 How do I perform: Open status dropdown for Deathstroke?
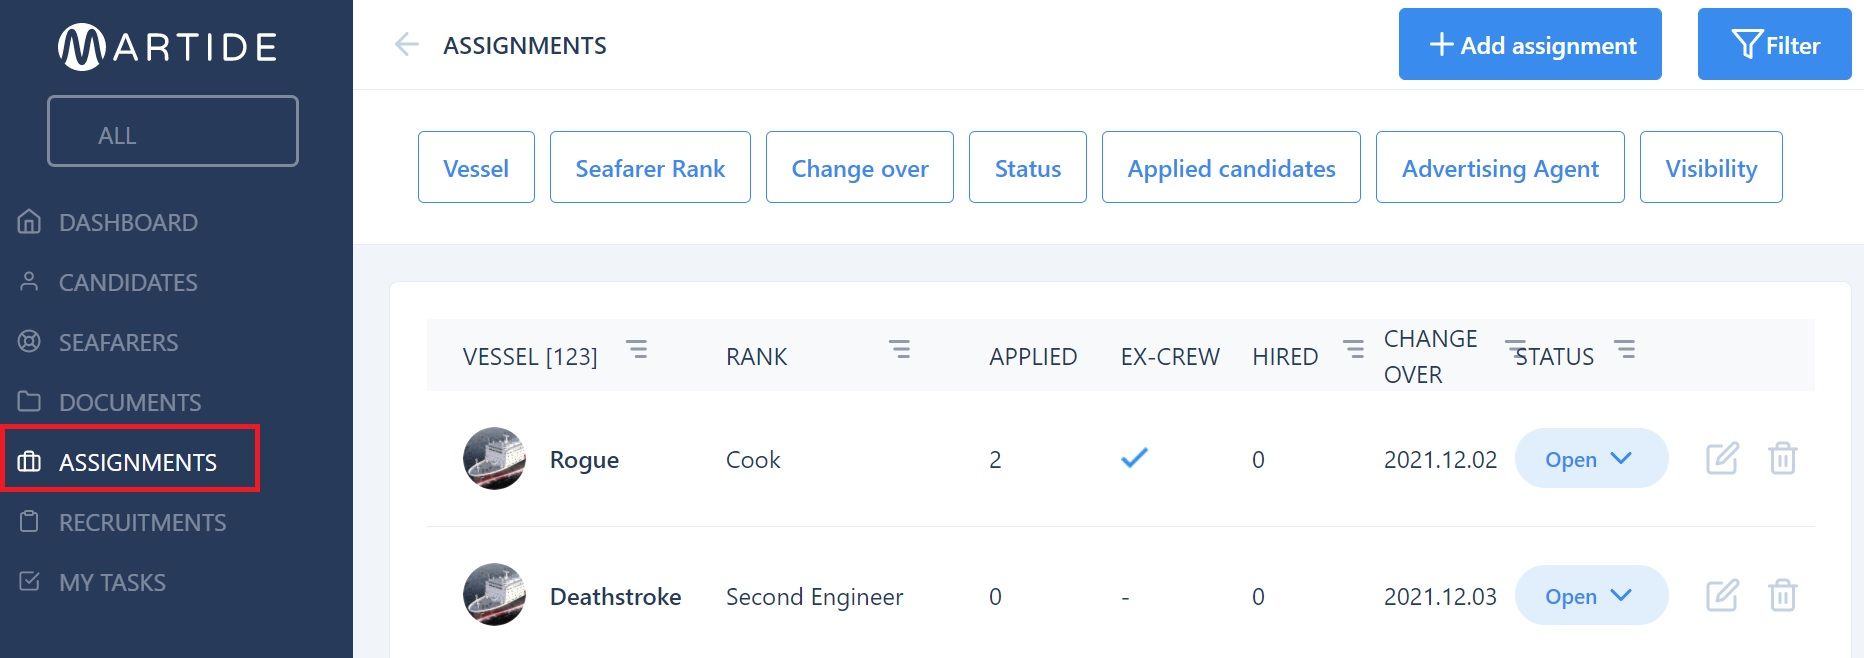[x=1591, y=595]
